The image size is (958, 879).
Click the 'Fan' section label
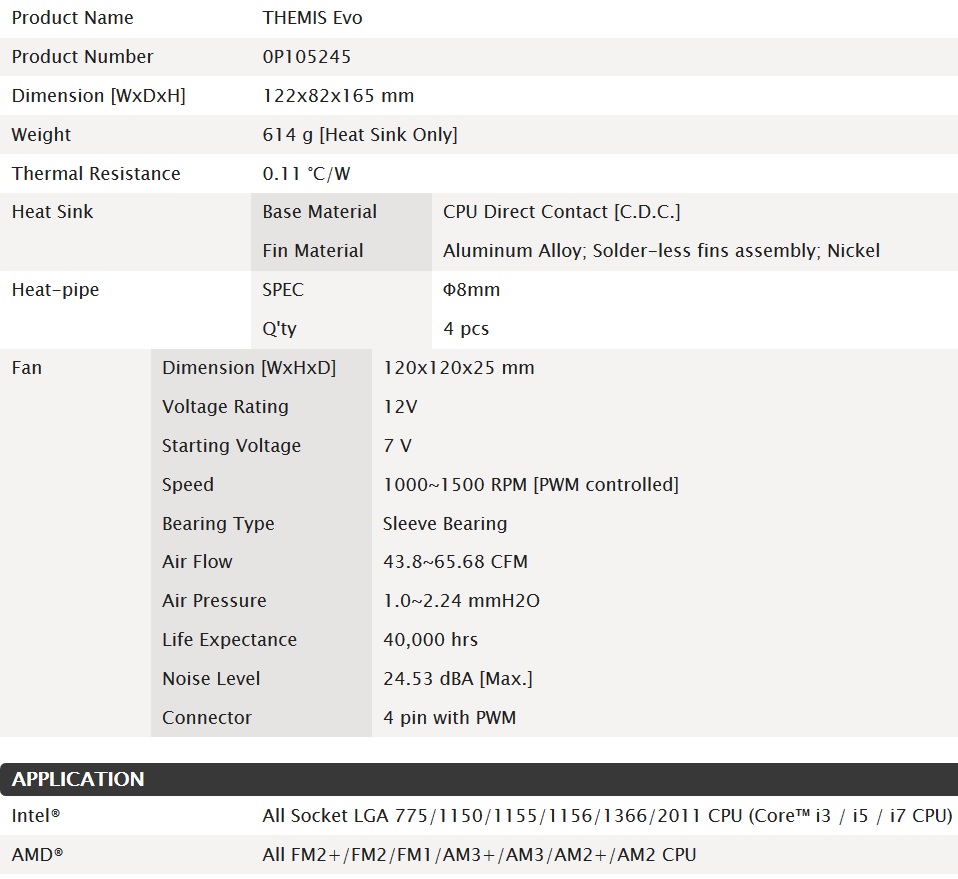[27, 368]
